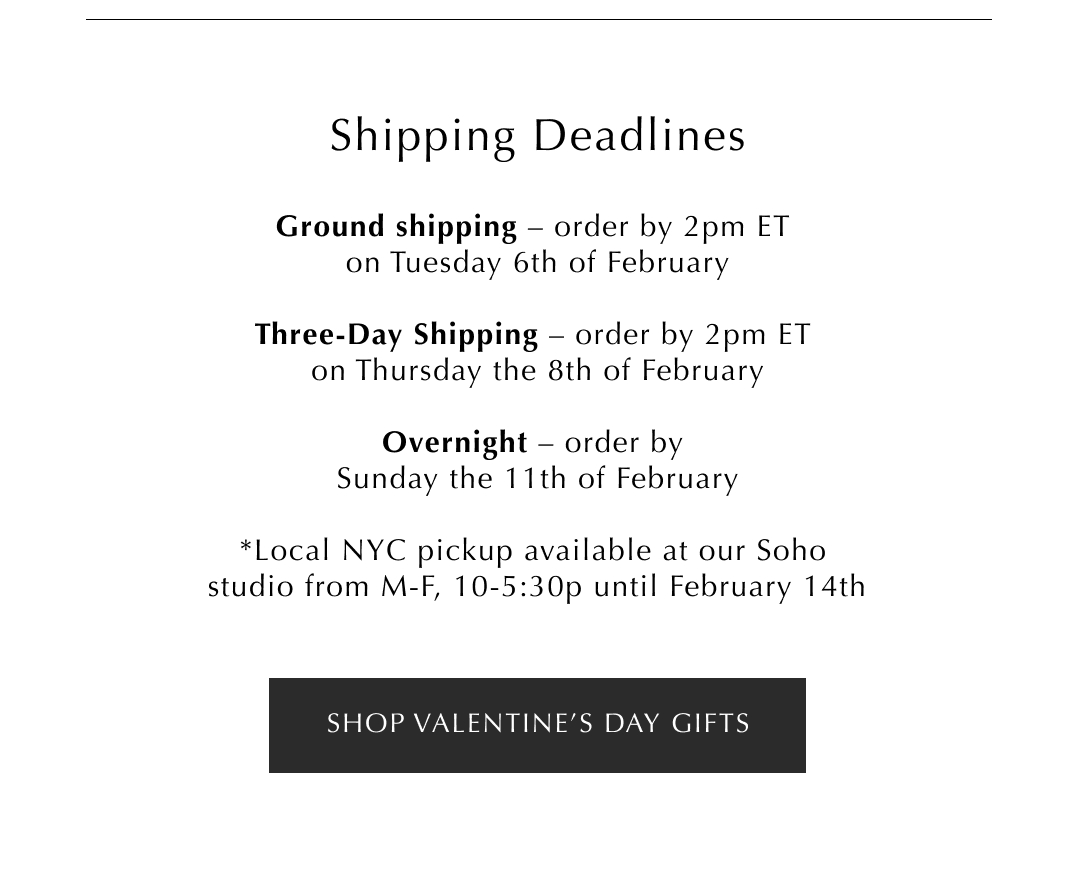Image resolution: width=1080 pixels, height=880 pixels.
Task: Click the bold Overnight label
Action: [x=455, y=442]
